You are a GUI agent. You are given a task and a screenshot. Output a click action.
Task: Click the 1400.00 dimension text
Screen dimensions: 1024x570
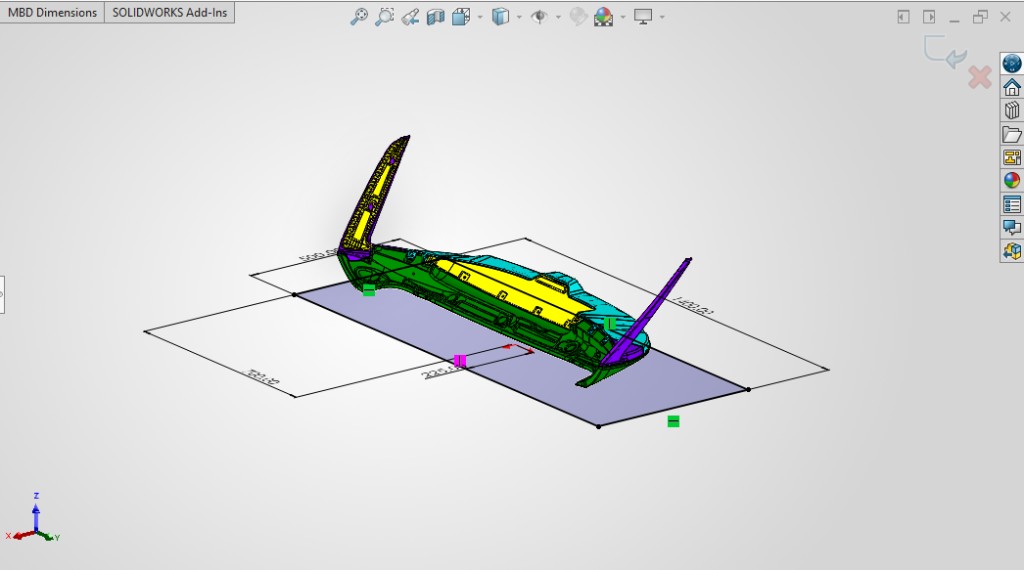(x=693, y=304)
